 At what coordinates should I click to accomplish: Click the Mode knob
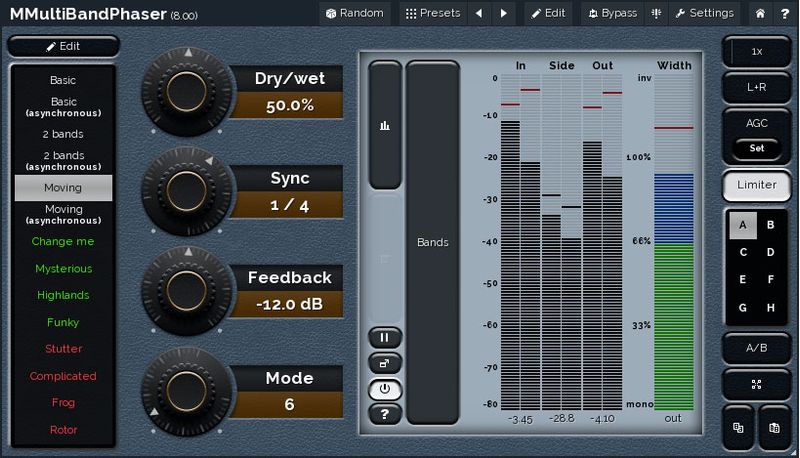click(187, 391)
